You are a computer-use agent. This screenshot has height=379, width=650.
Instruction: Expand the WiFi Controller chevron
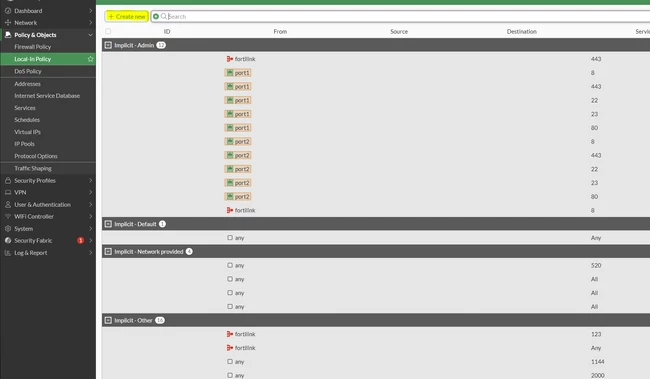[90, 216]
